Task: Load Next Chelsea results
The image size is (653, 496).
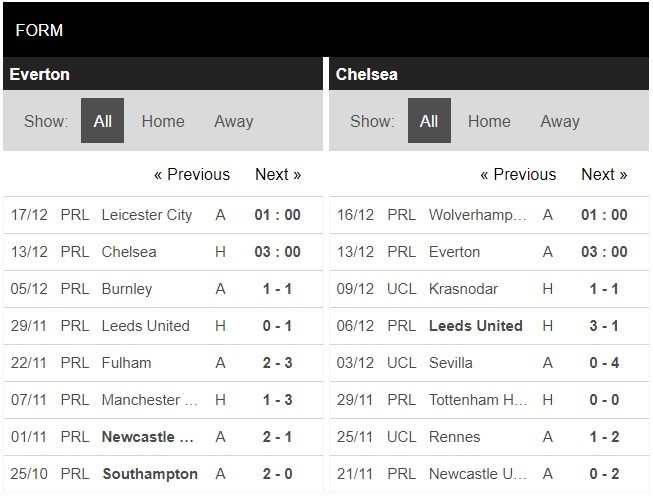Action: click(x=604, y=174)
